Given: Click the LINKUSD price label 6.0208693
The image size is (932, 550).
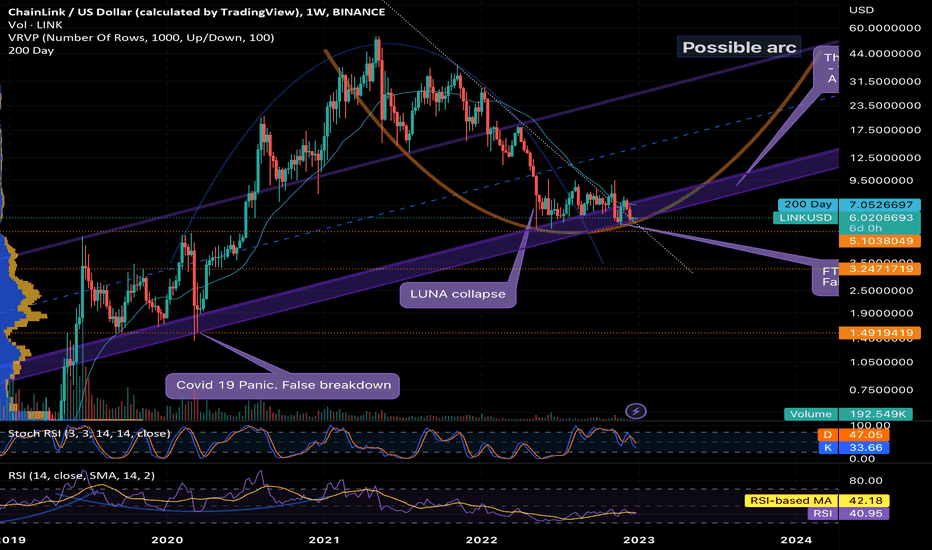Looking at the screenshot, I should [x=846, y=218].
